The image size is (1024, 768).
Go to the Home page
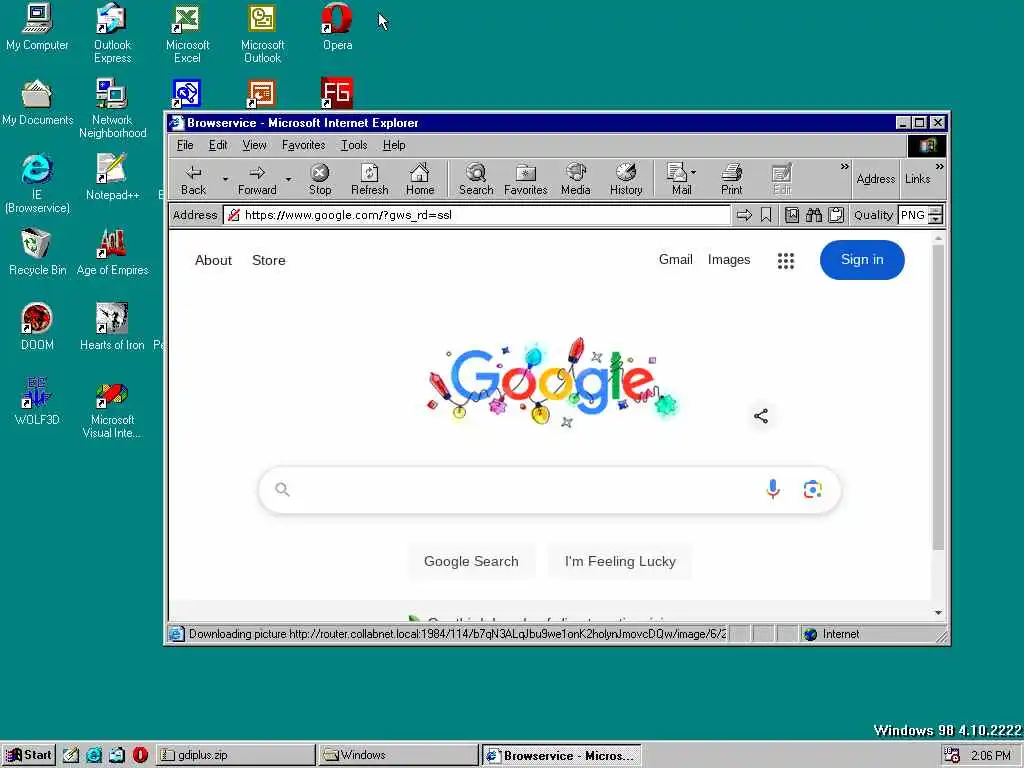[x=420, y=180]
